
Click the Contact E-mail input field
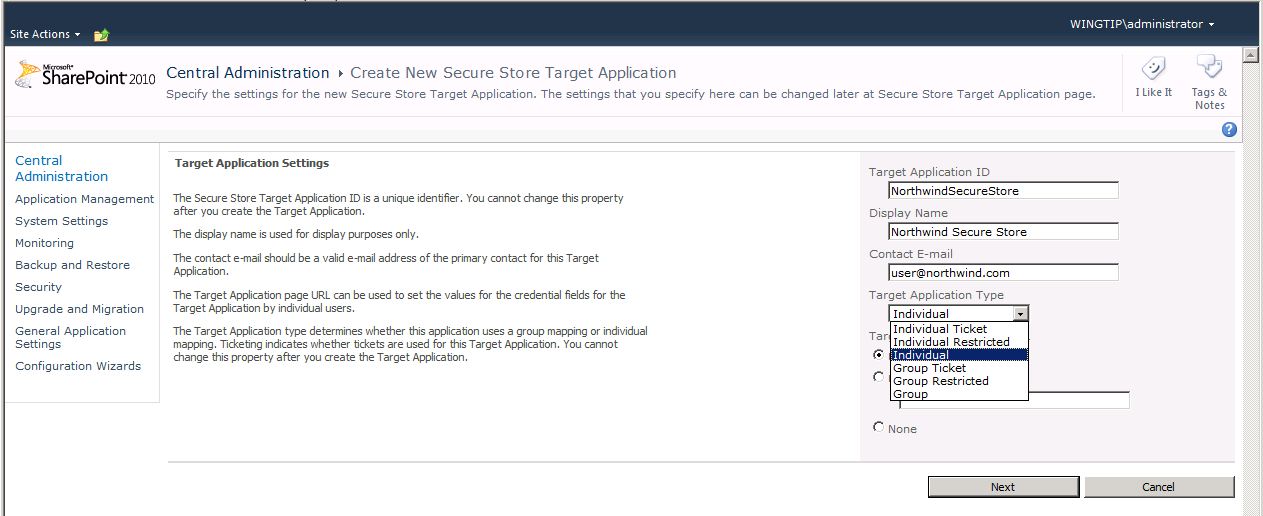(x=1003, y=272)
